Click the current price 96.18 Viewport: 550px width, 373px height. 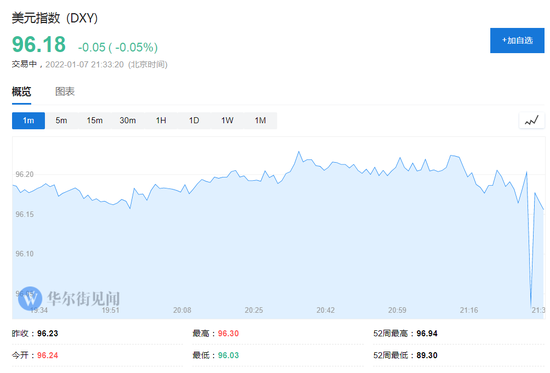[x=39, y=45]
